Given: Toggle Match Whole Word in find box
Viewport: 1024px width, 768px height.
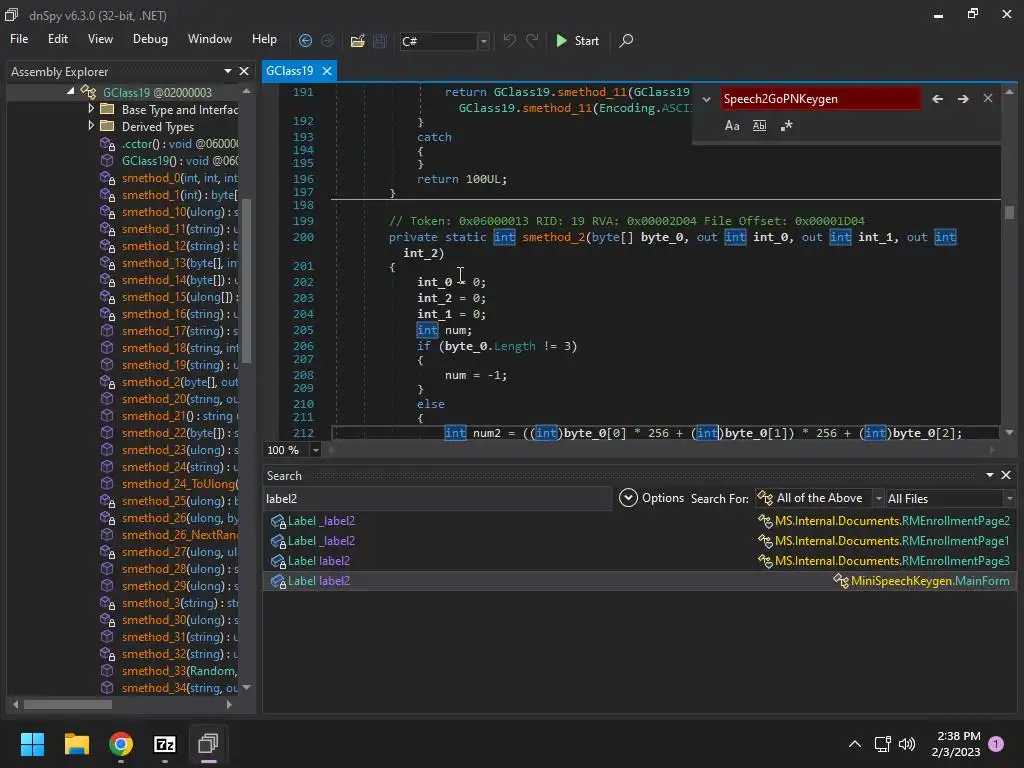Looking at the screenshot, I should [x=759, y=125].
